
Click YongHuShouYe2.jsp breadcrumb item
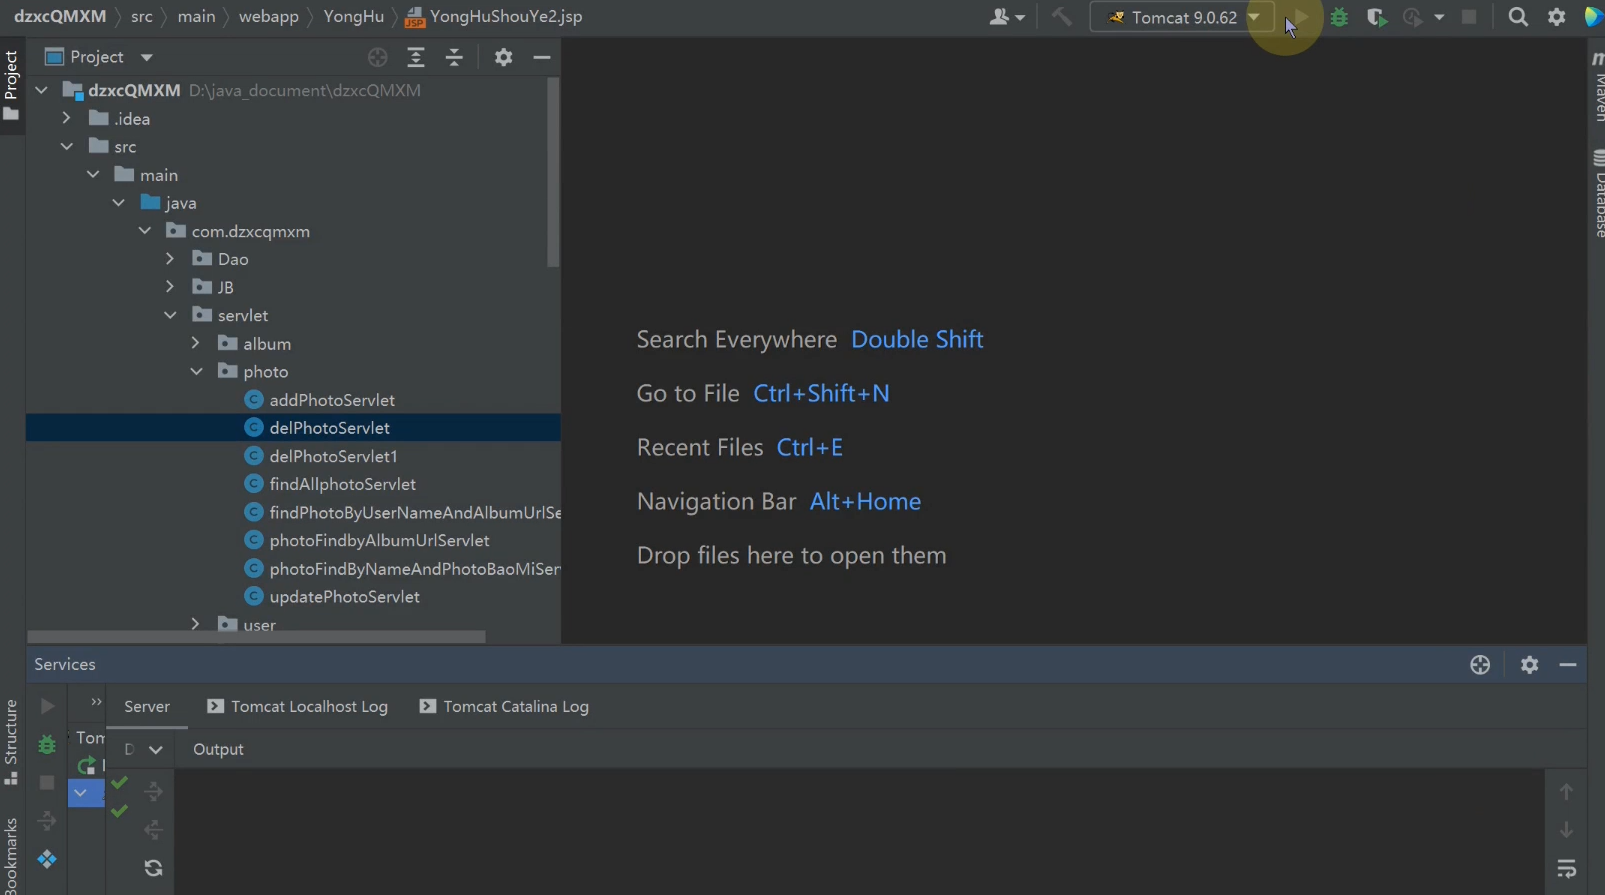(494, 16)
